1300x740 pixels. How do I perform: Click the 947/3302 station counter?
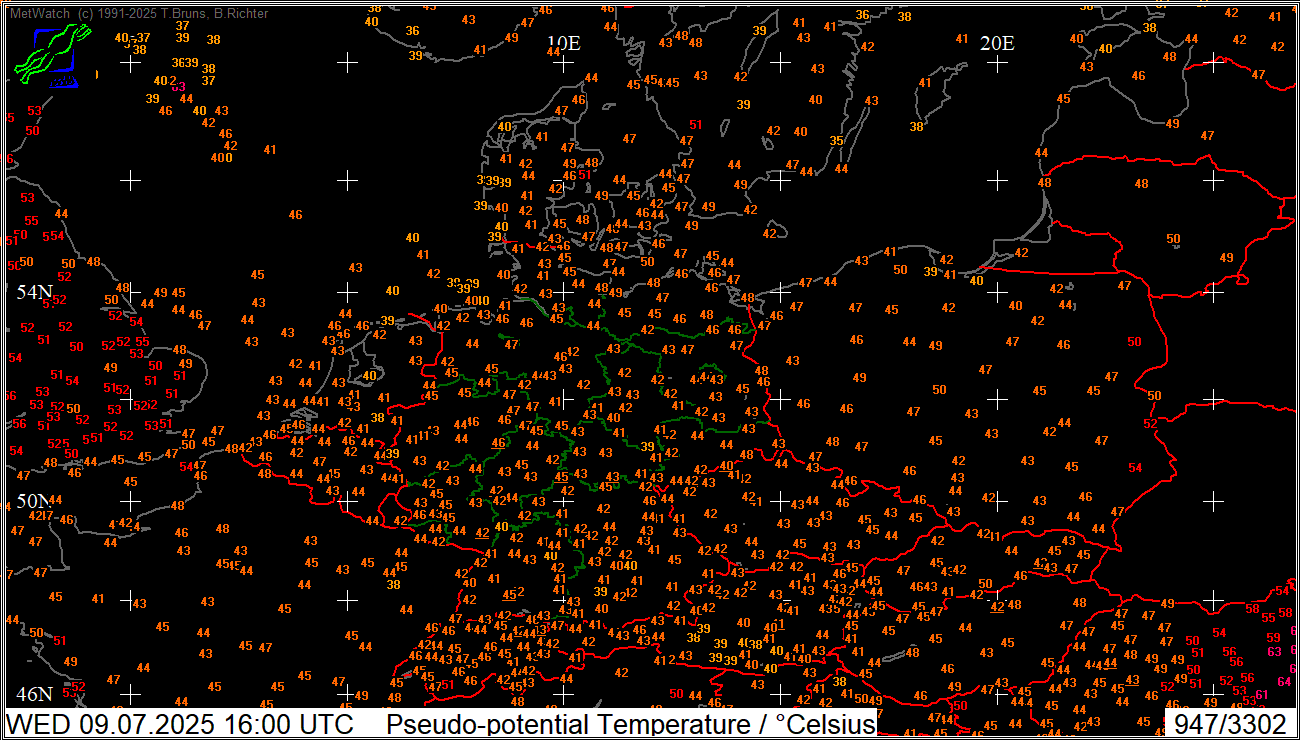pyautogui.click(x=1230, y=724)
